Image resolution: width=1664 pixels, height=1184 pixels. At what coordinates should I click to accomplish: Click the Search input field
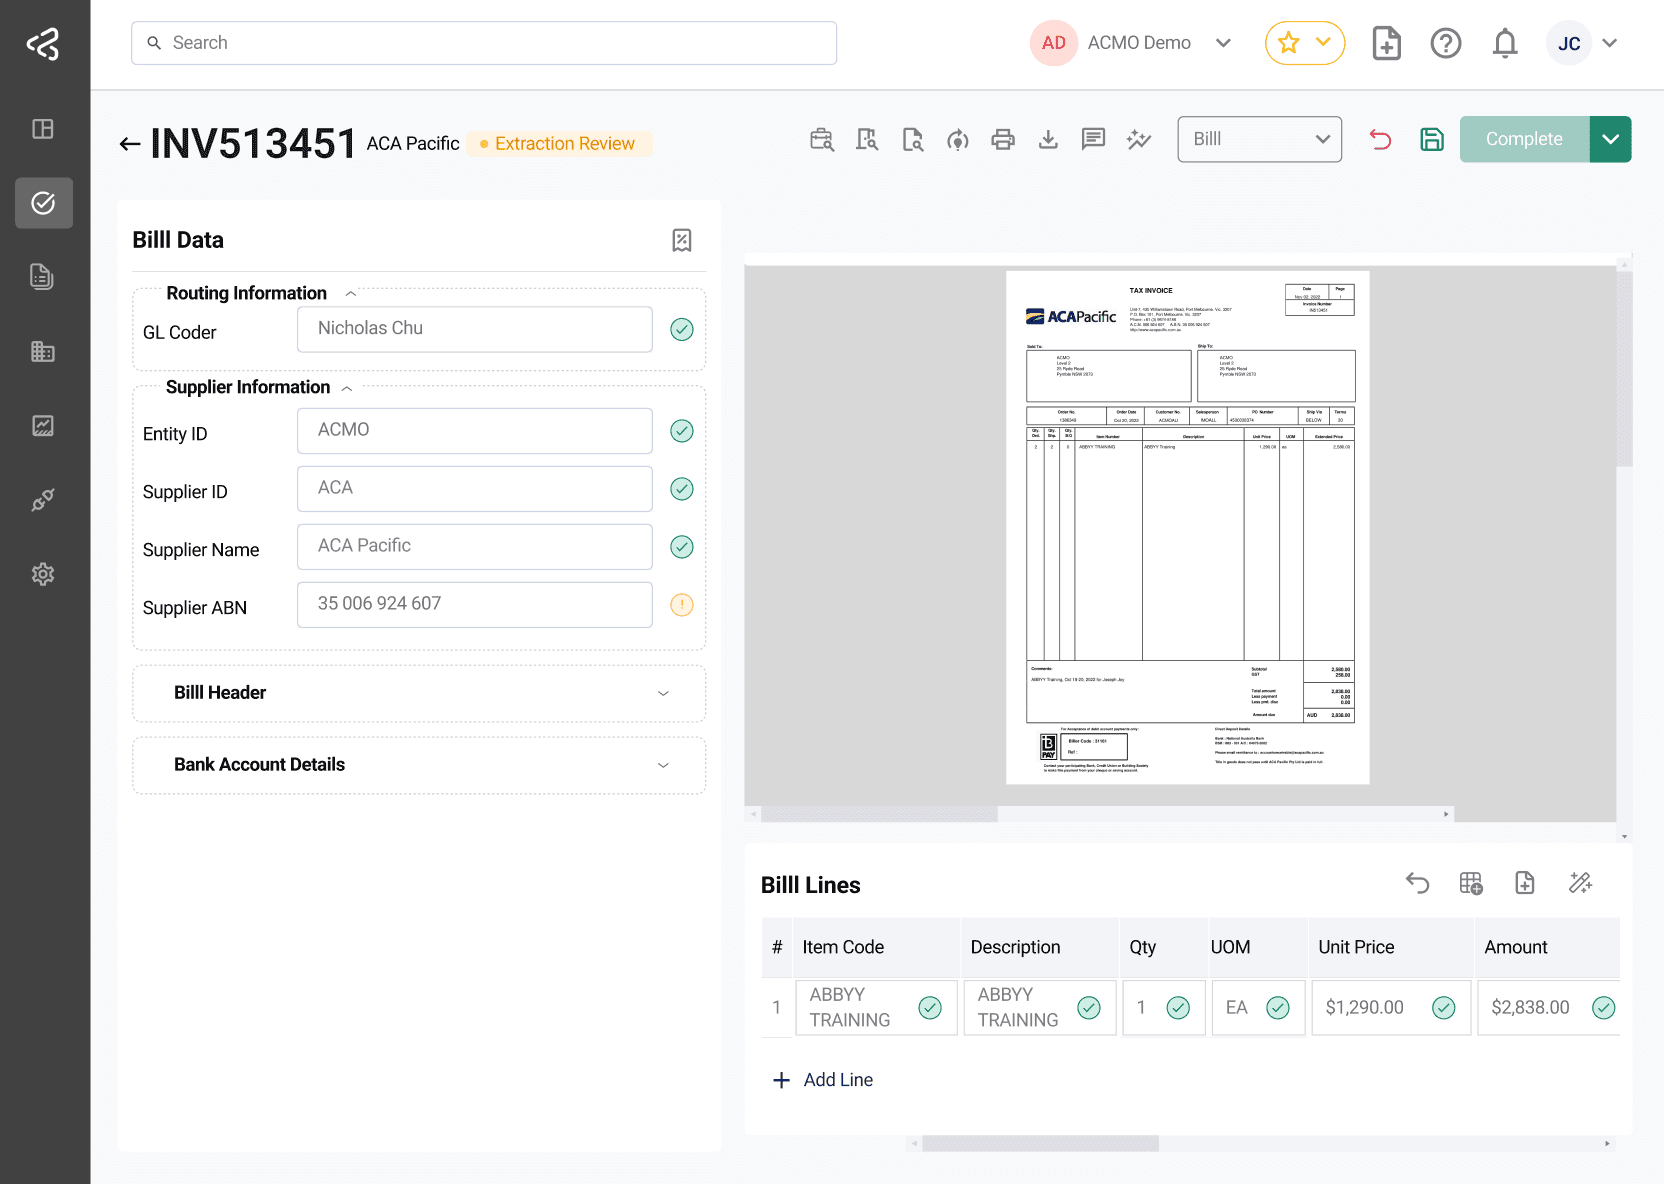pyautogui.click(x=484, y=43)
